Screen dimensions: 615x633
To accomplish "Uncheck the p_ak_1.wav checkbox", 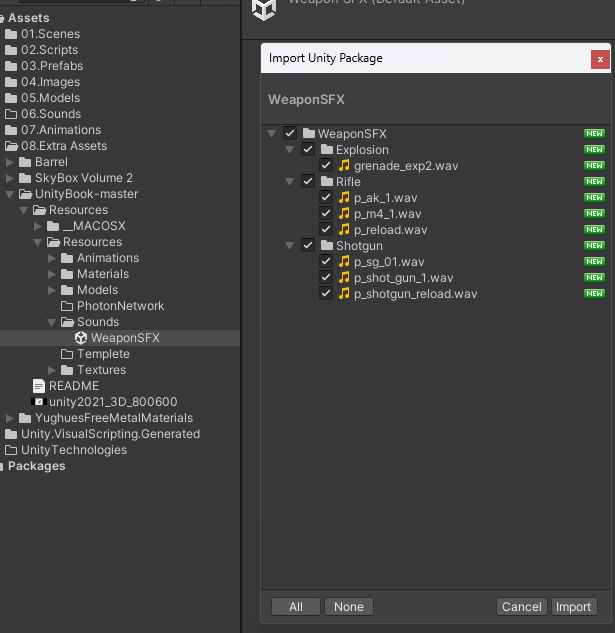I will point(326,197).
